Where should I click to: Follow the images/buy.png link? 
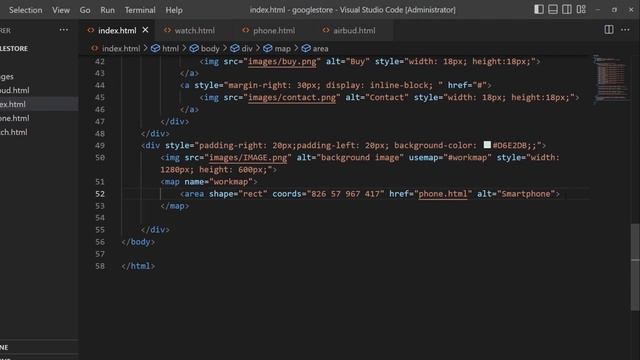point(282,62)
